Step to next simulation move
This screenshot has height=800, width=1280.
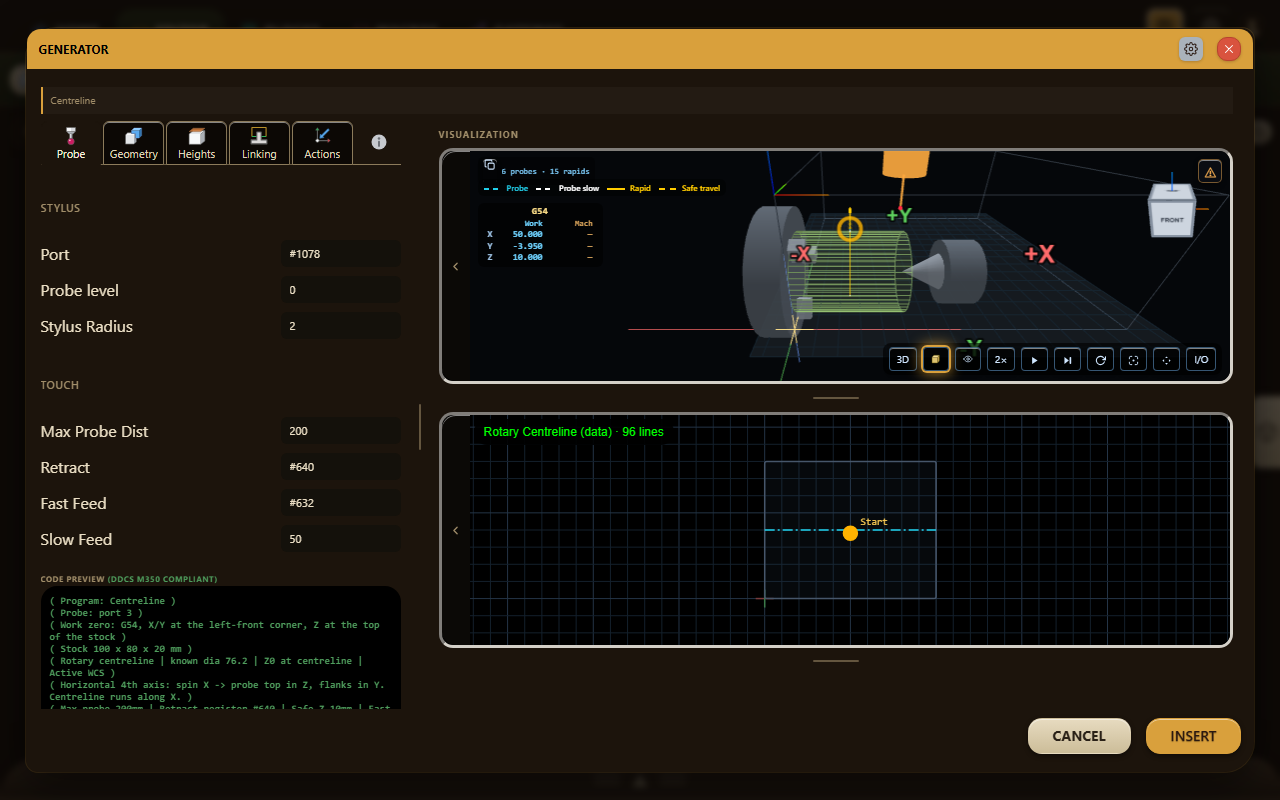1067,359
